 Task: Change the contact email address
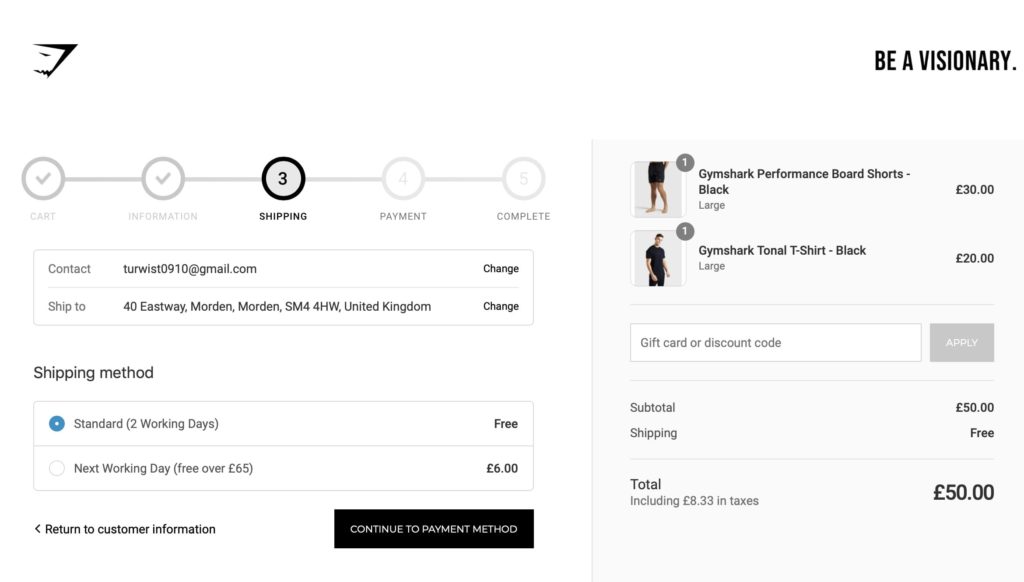(500, 269)
